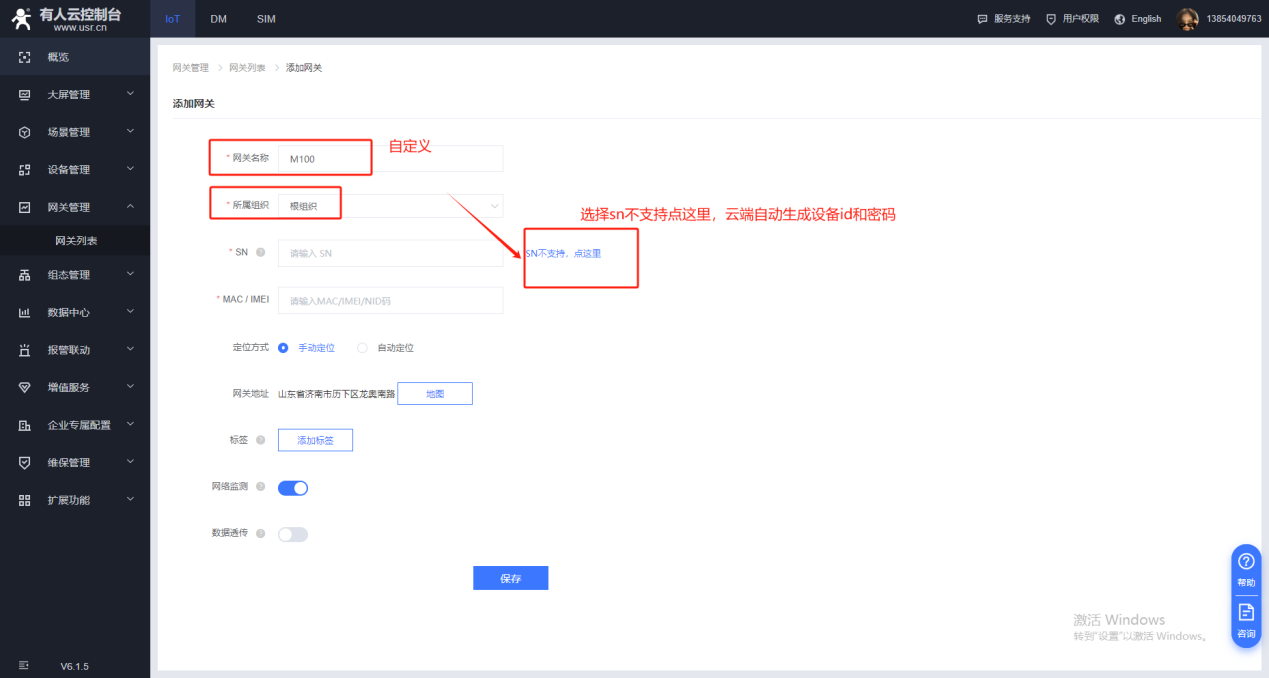Expand 组态管理 chevron
1269x678 pixels.
(x=130, y=274)
